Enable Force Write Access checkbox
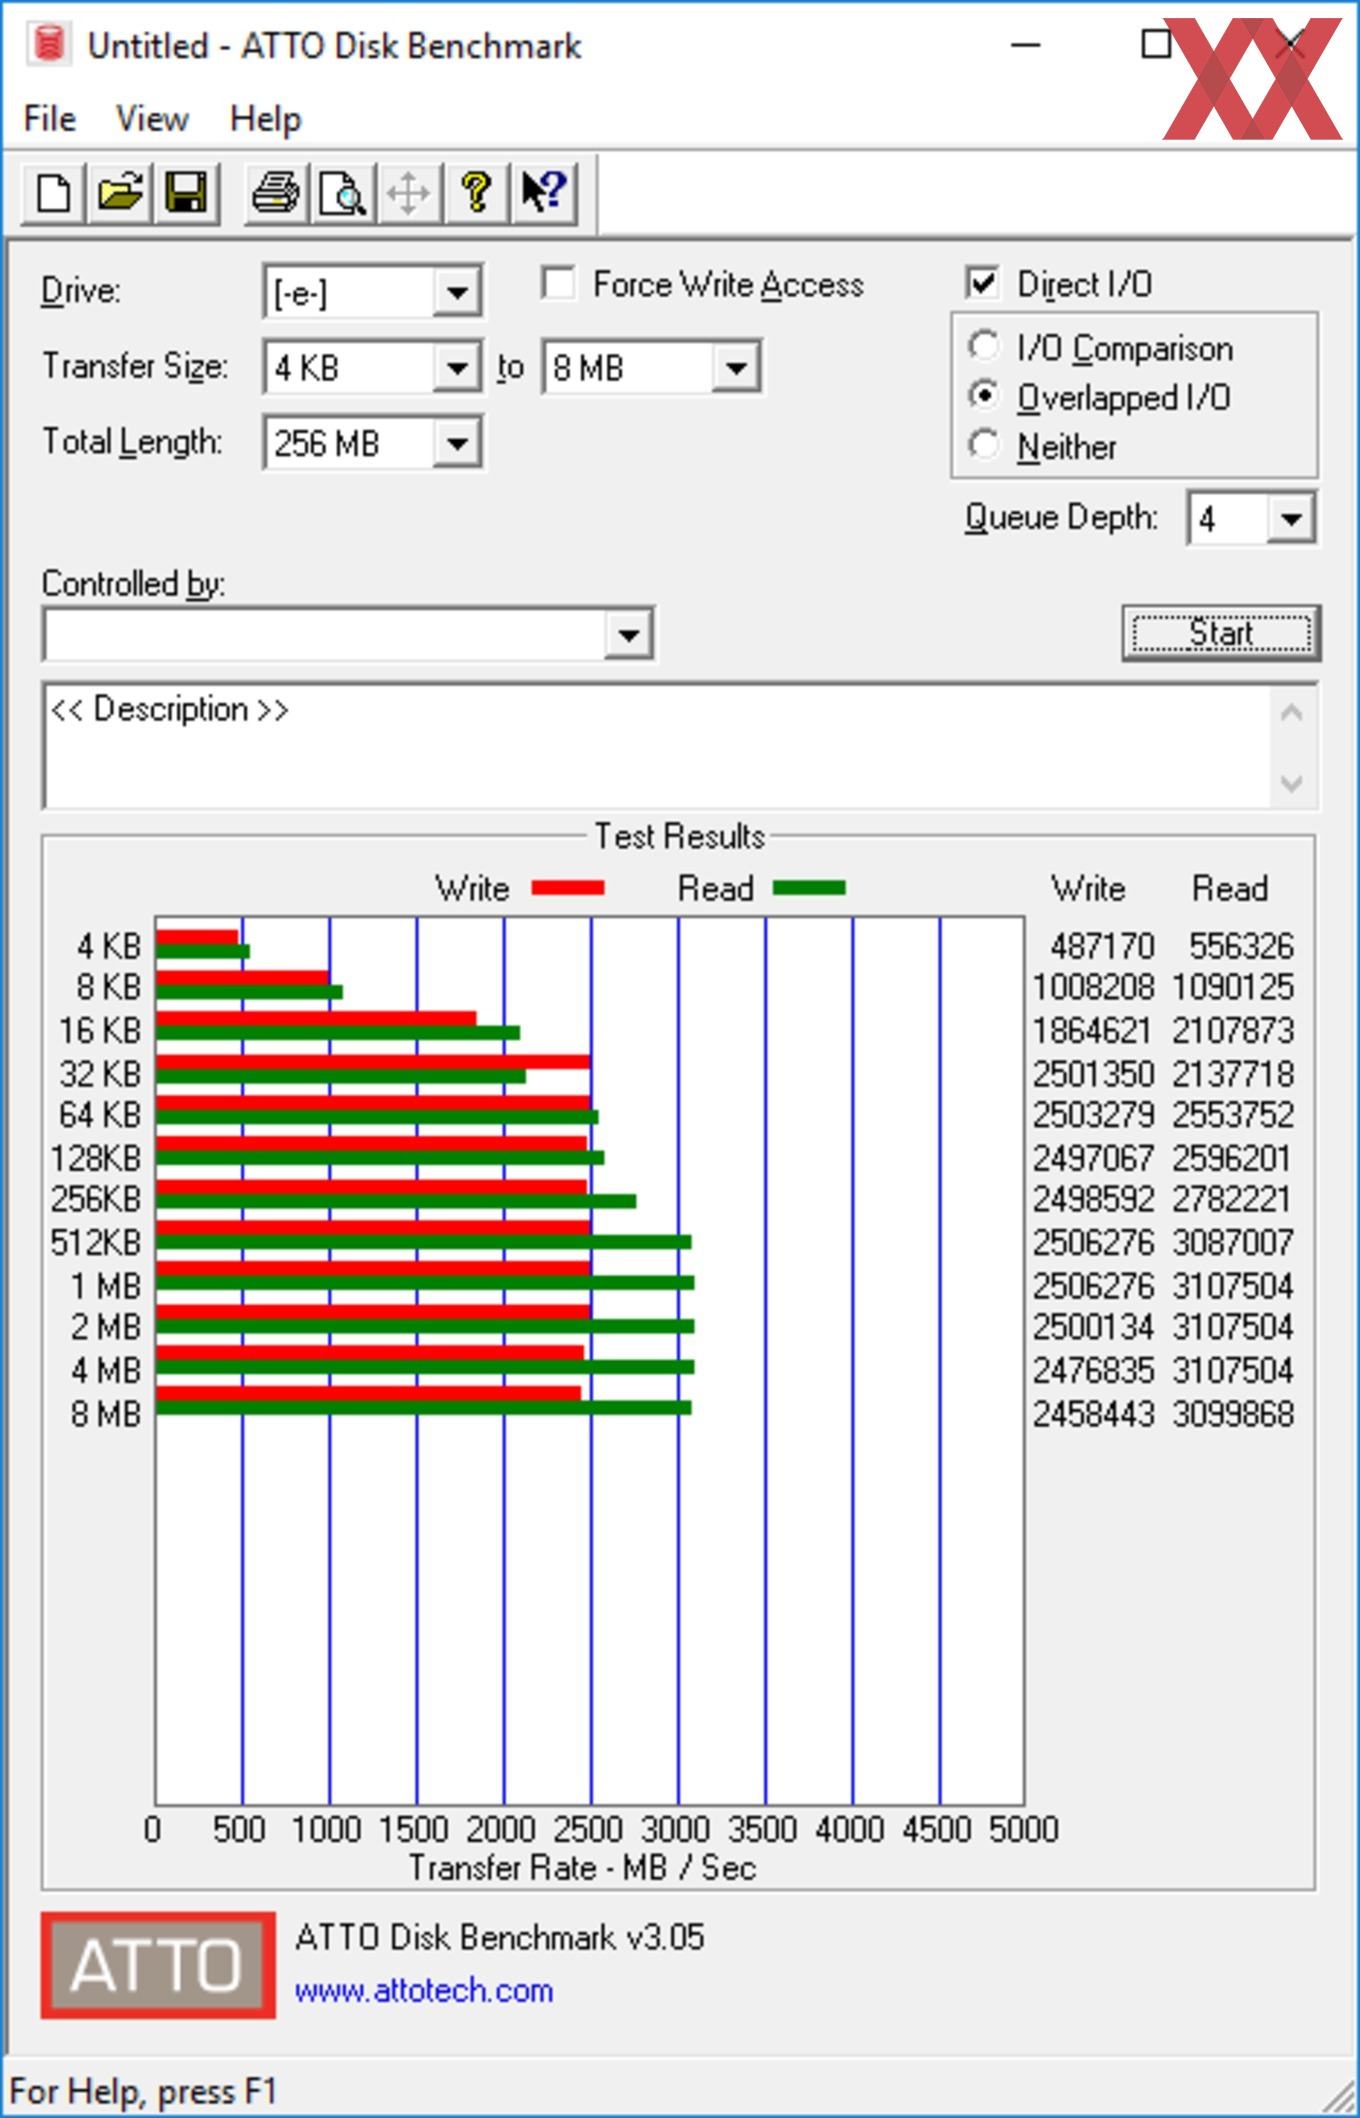 (x=558, y=283)
